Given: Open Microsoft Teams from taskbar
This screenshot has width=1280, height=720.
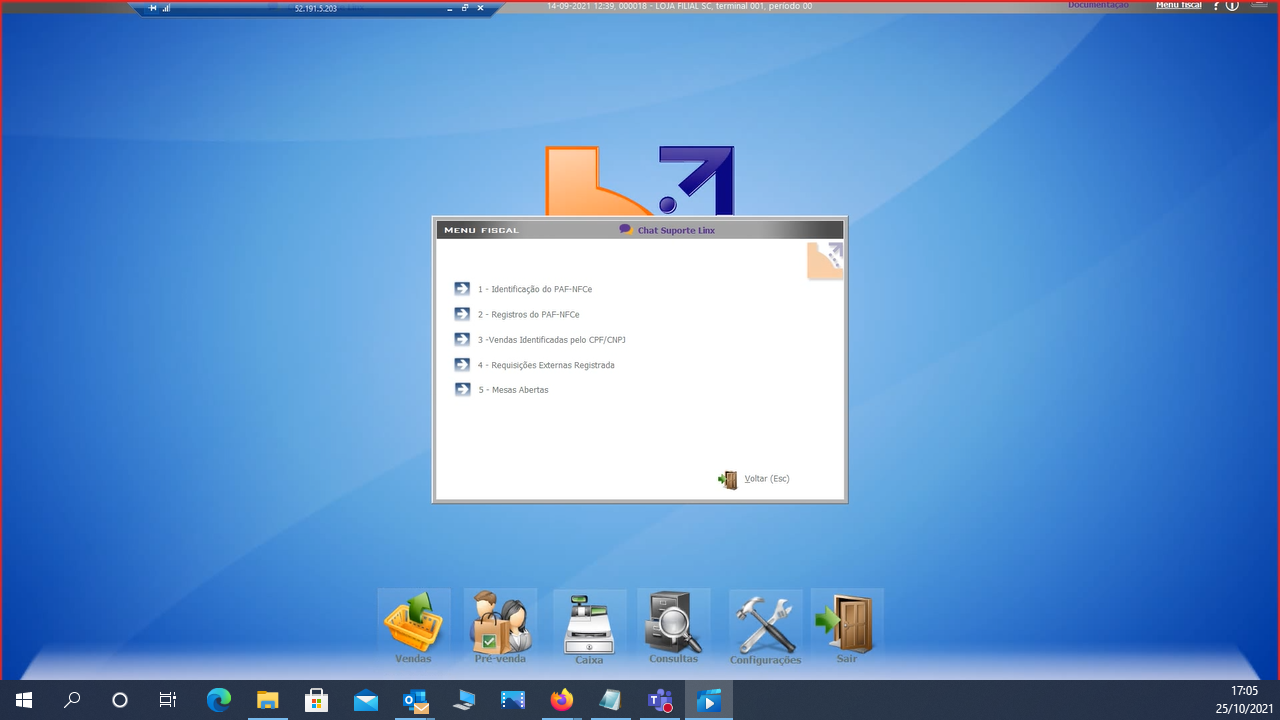Looking at the screenshot, I should (x=660, y=700).
